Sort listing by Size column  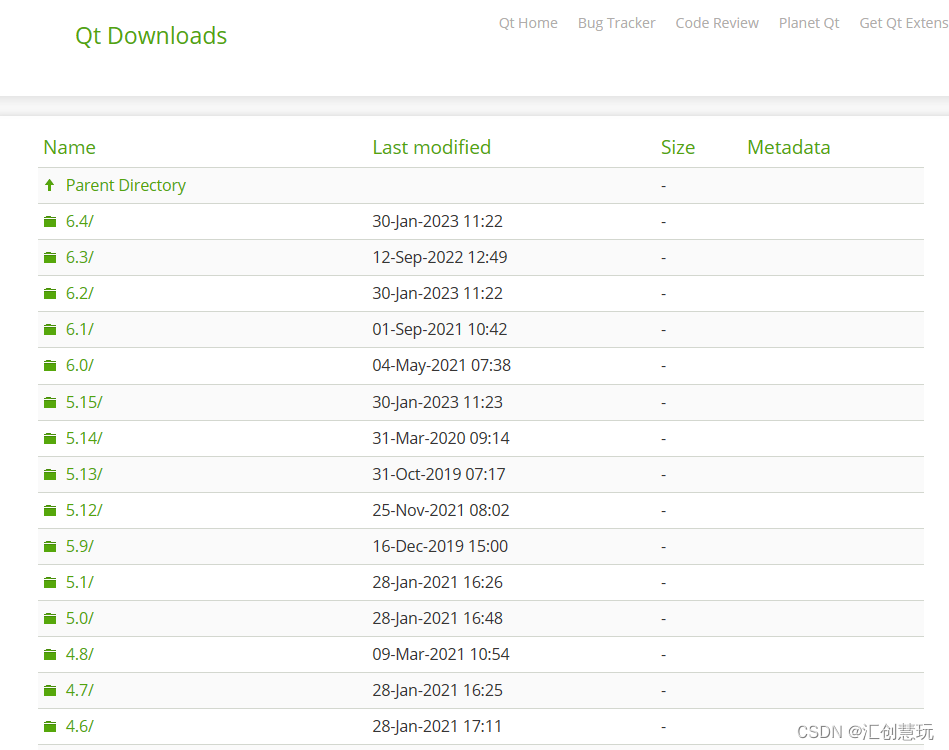coord(678,147)
